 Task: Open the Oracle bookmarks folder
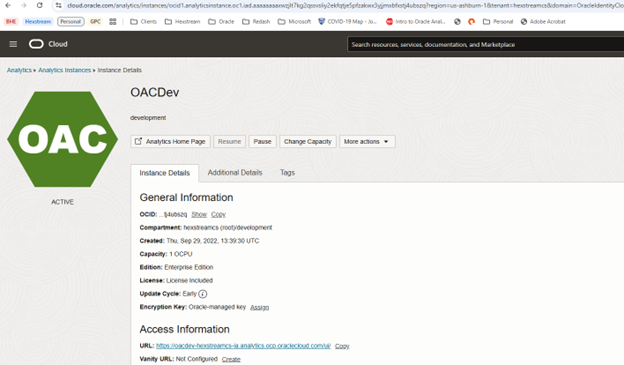[x=221, y=21]
